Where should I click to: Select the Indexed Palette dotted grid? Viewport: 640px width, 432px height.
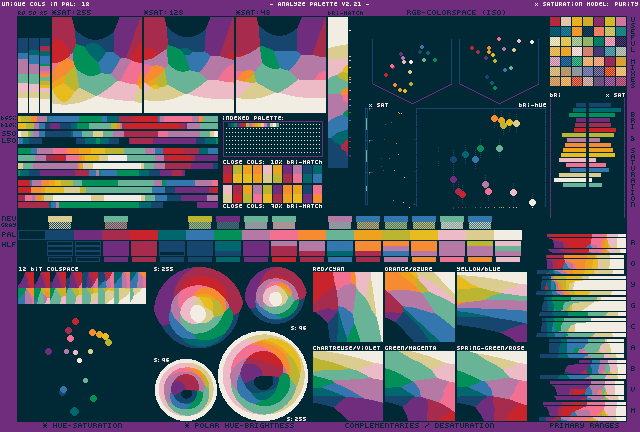click(272, 138)
